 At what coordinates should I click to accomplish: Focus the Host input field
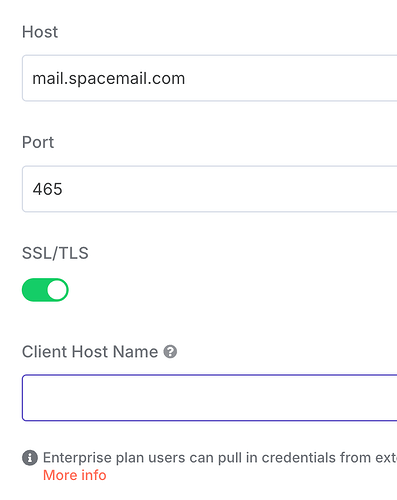pos(210,78)
